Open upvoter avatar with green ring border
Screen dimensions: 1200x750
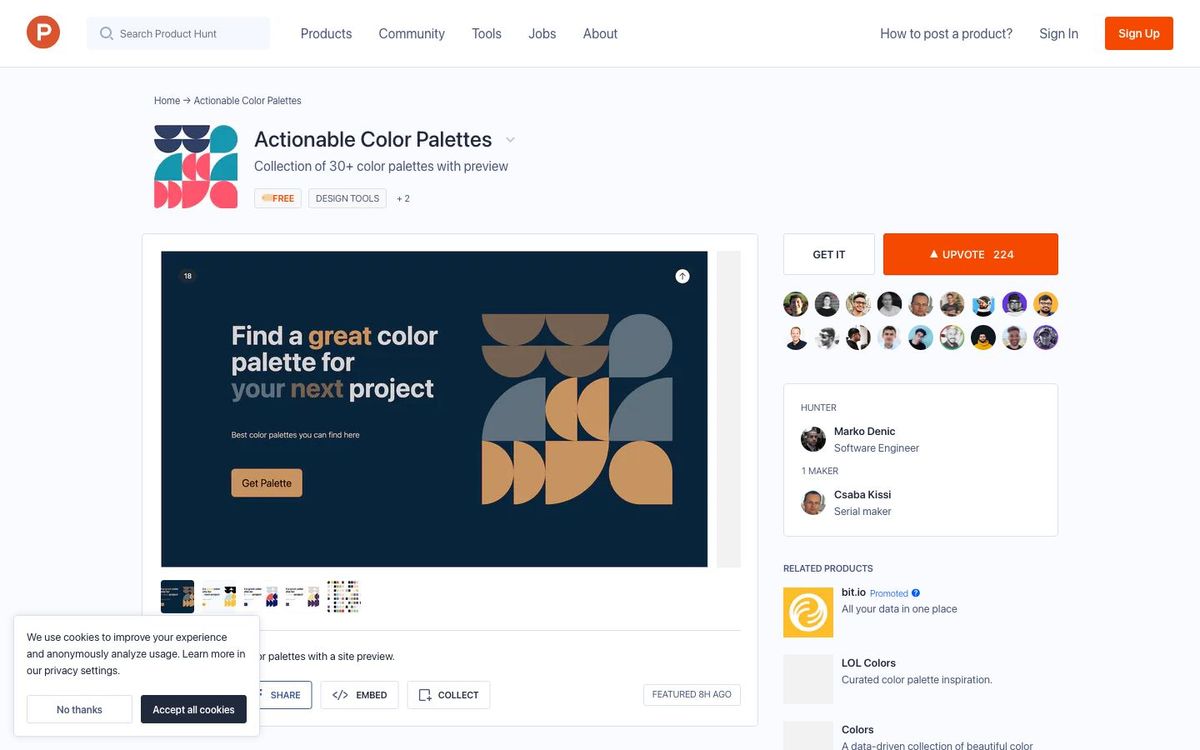point(952,337)
